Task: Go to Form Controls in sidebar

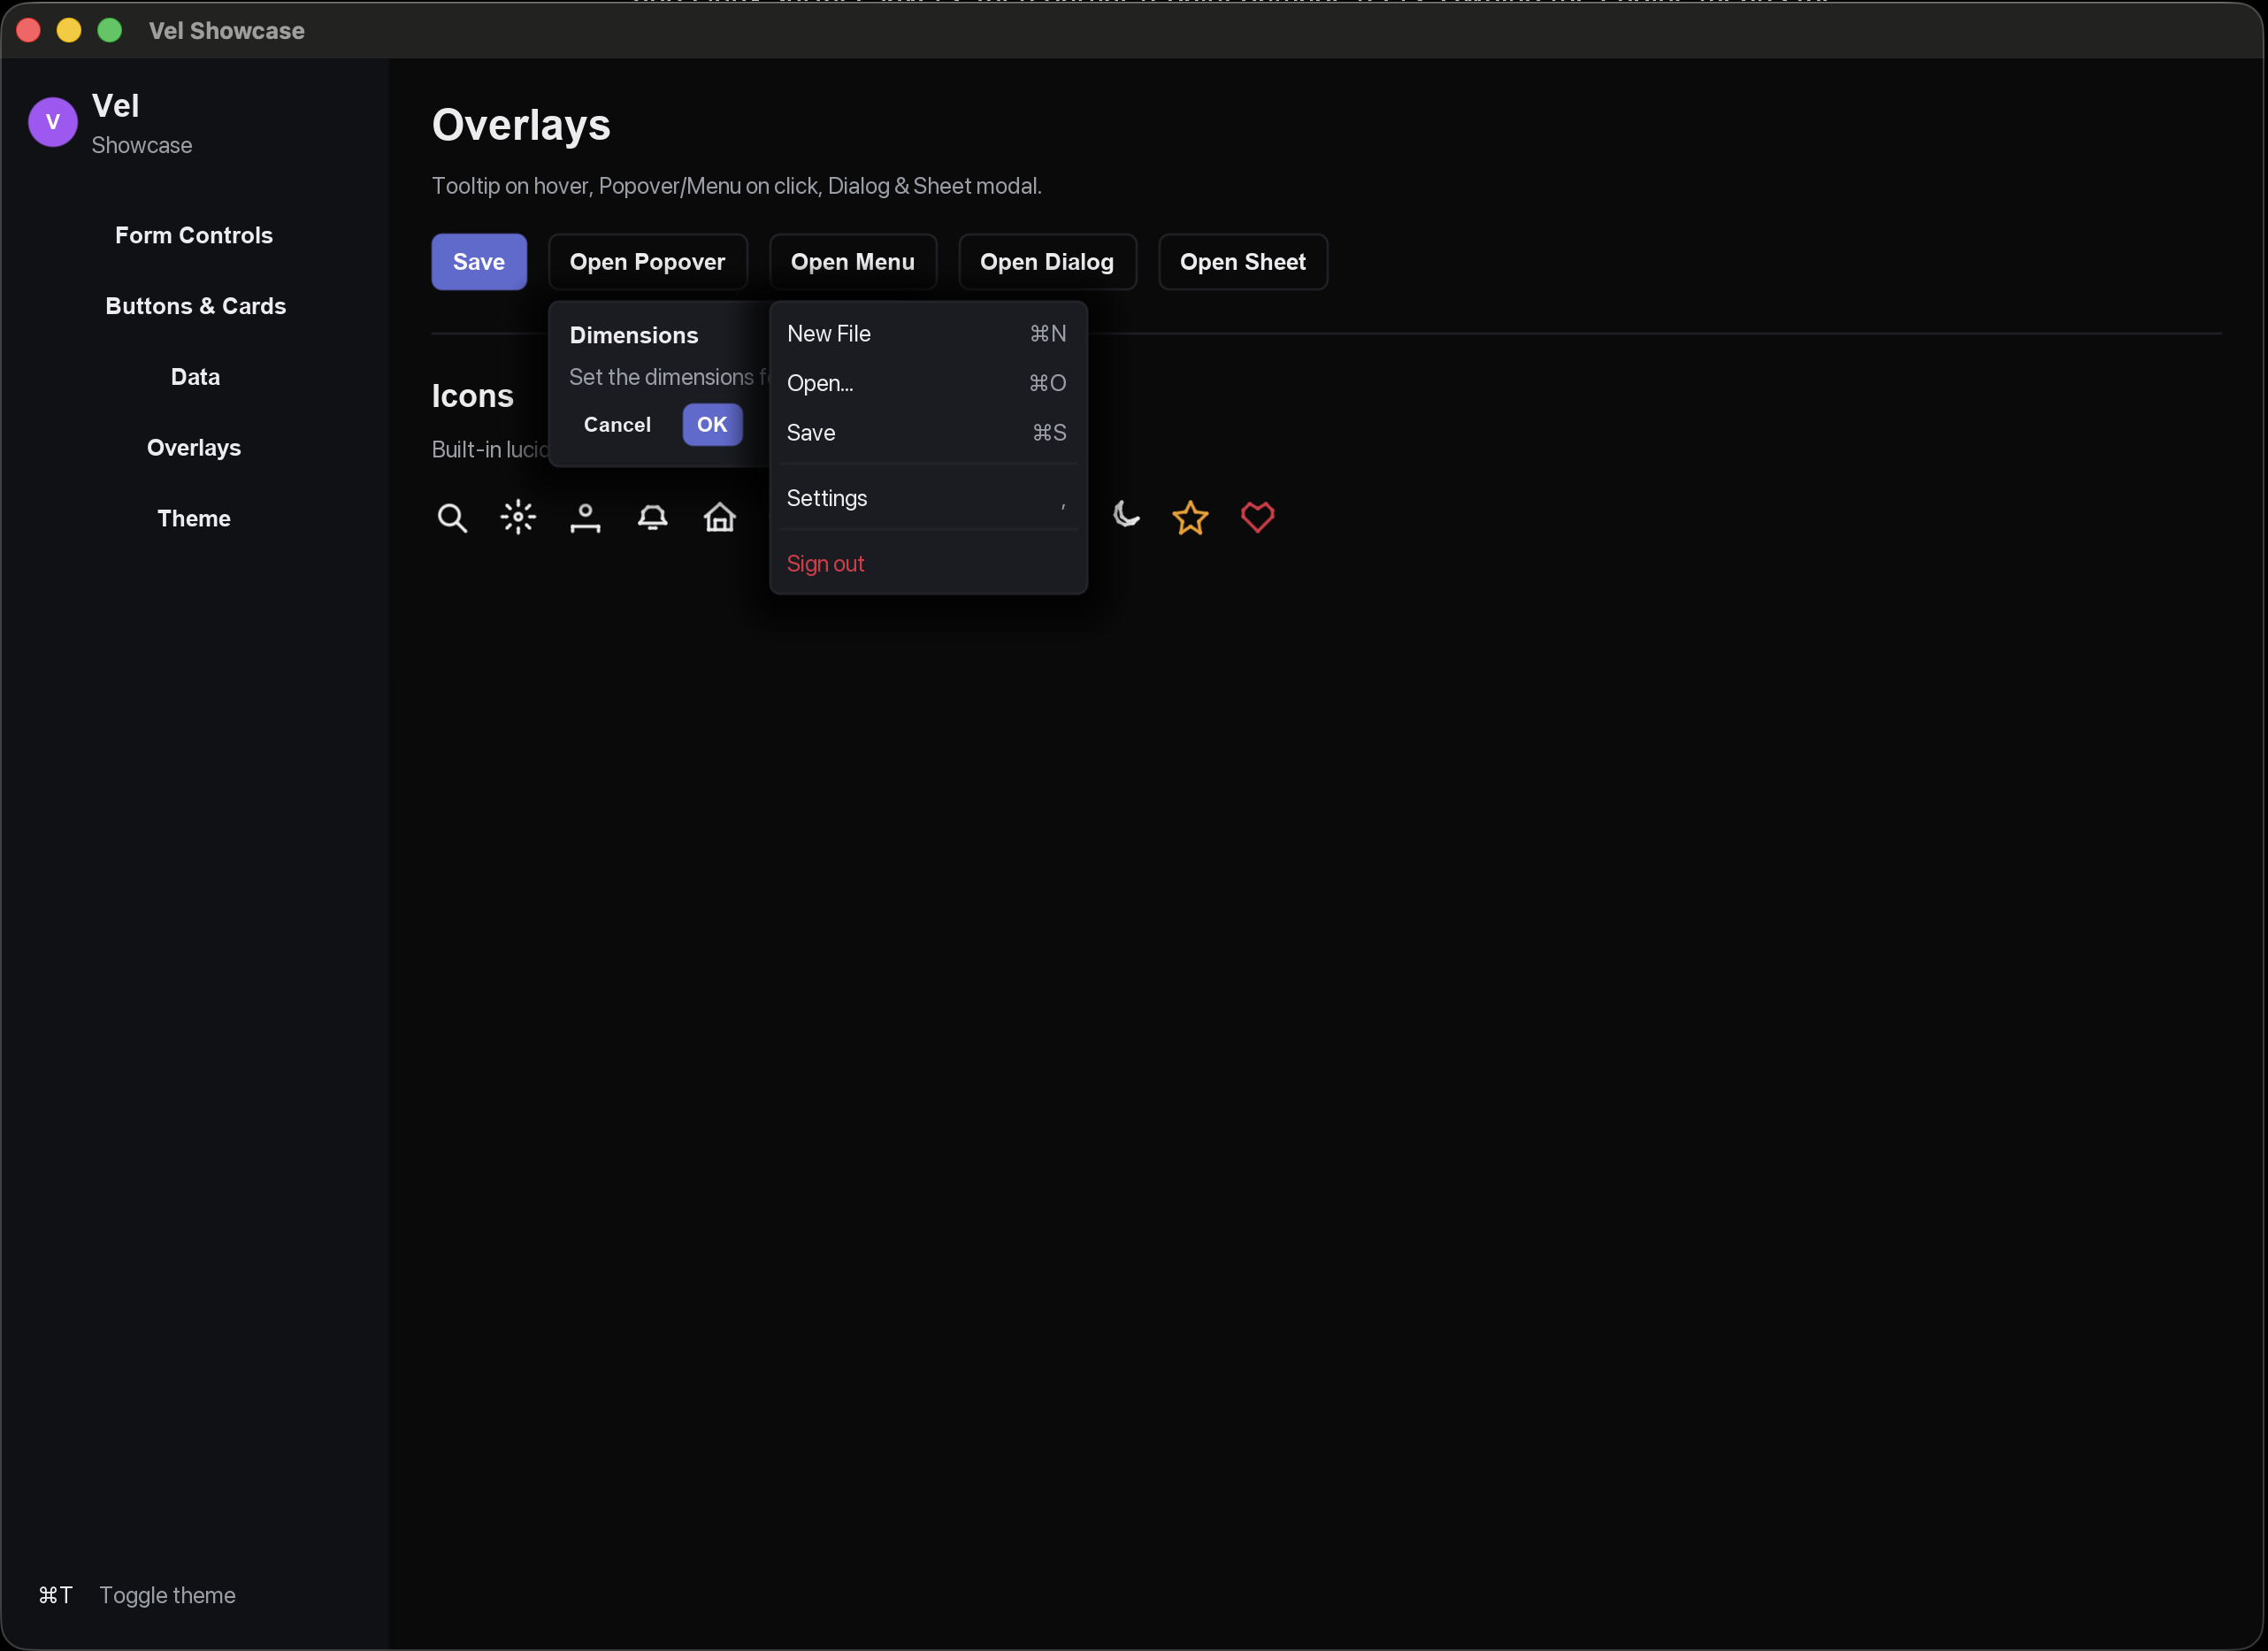Action: (x=194, y=235)
